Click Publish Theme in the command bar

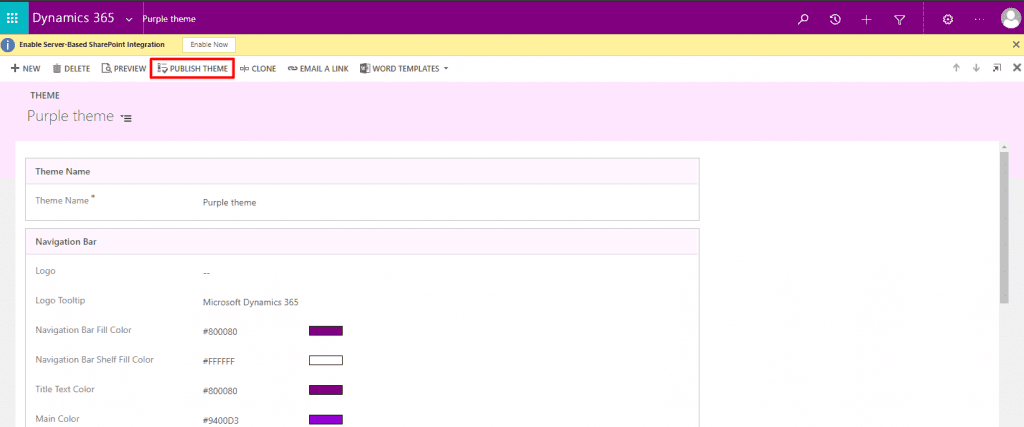point(192,69)
